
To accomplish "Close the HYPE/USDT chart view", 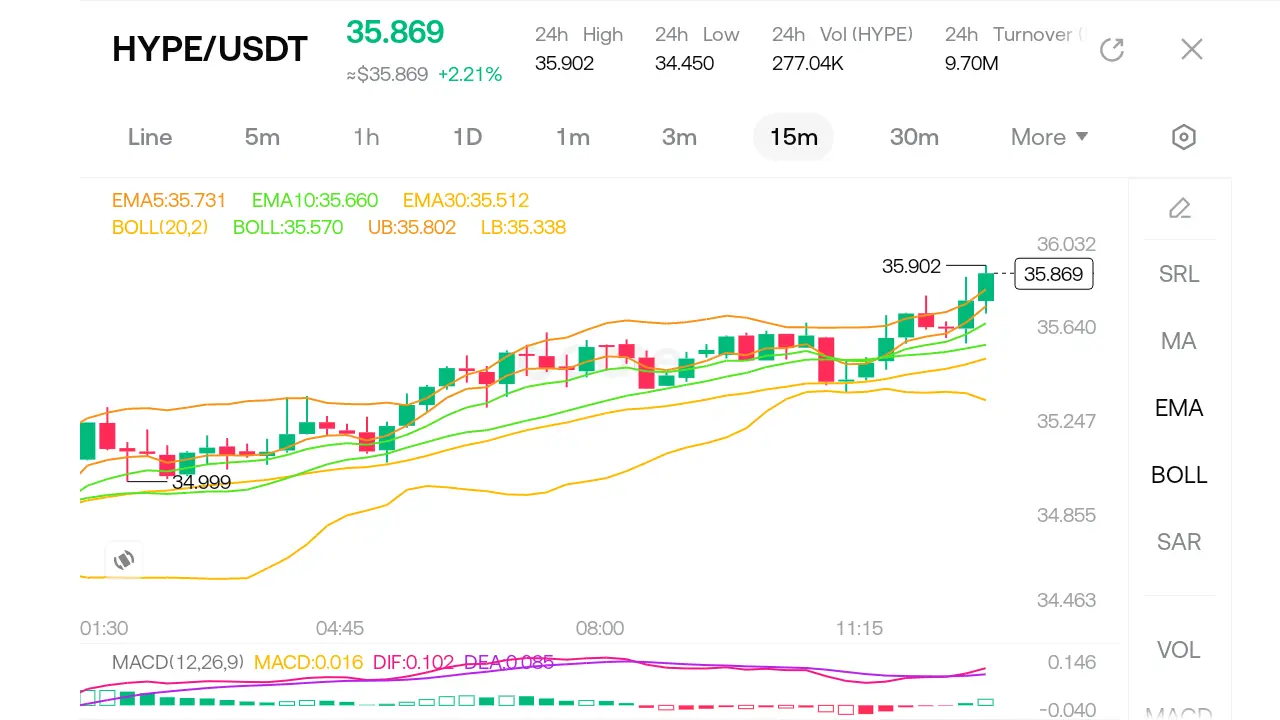I will [x=1191, y=49].
